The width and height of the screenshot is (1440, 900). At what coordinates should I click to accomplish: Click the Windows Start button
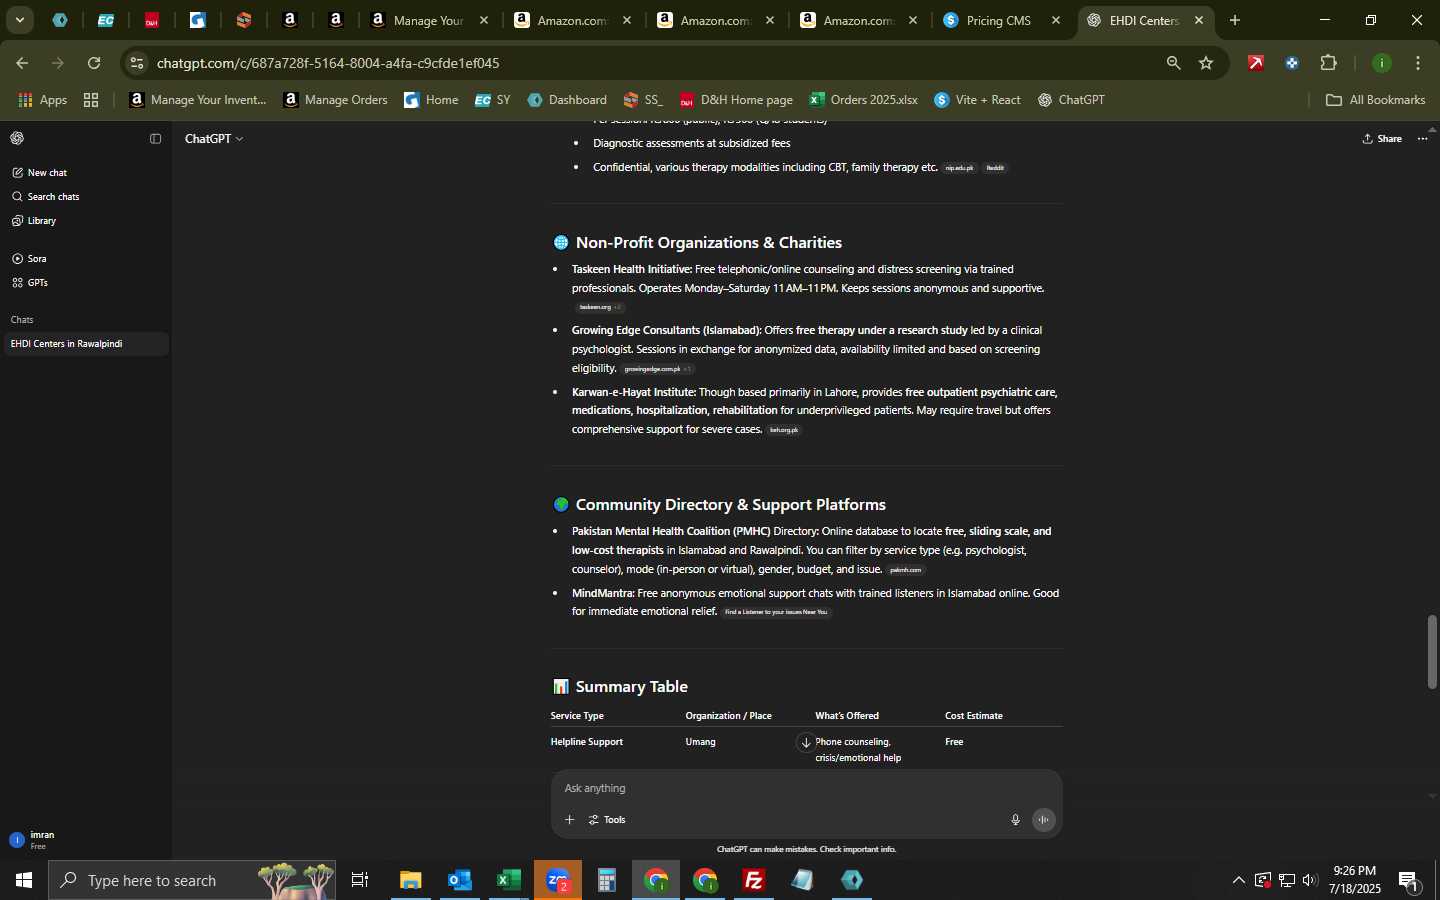[x=24, y=880]
